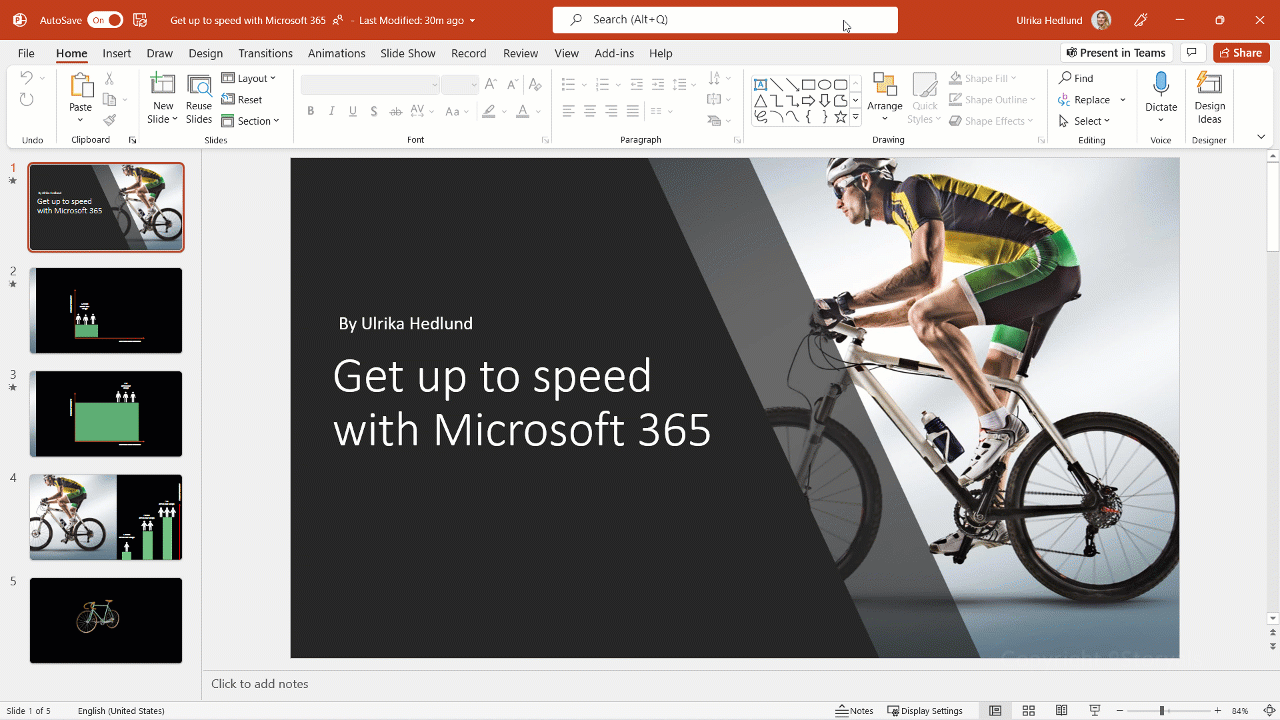Open the Layout dropdown
This screenshot has width=1280, height=720.
point(248,78)
